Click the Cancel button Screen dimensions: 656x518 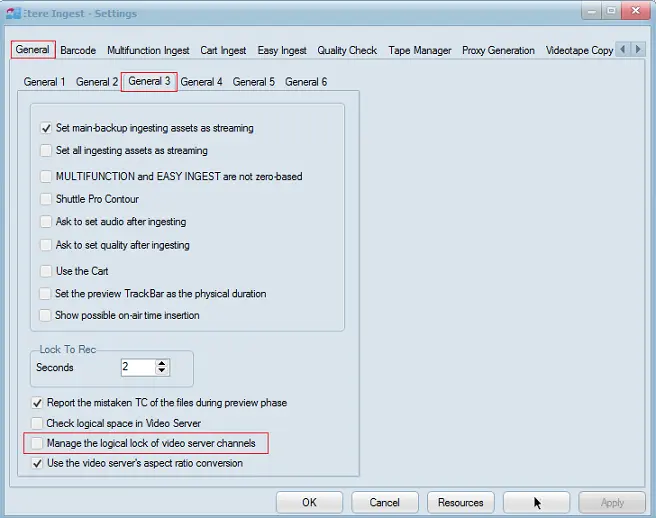pyautogui.click(x=384, y=502)
